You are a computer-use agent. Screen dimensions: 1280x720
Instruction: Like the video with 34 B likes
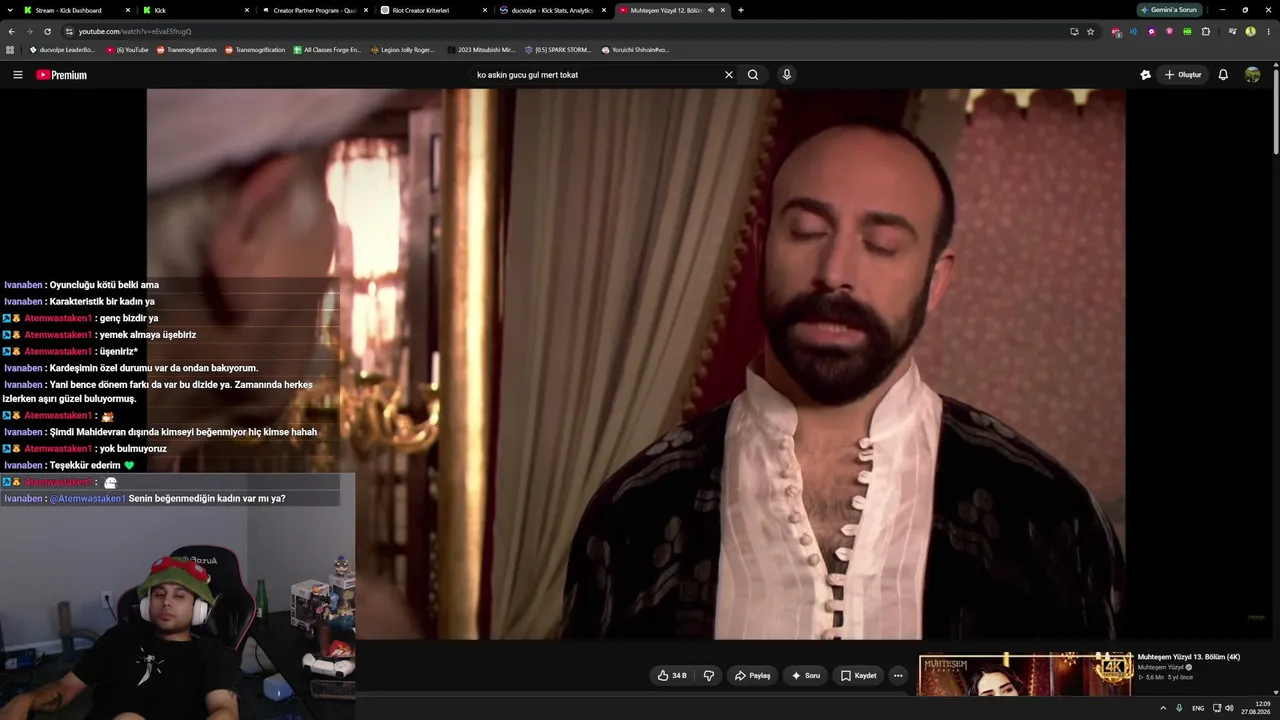(672, 676)
